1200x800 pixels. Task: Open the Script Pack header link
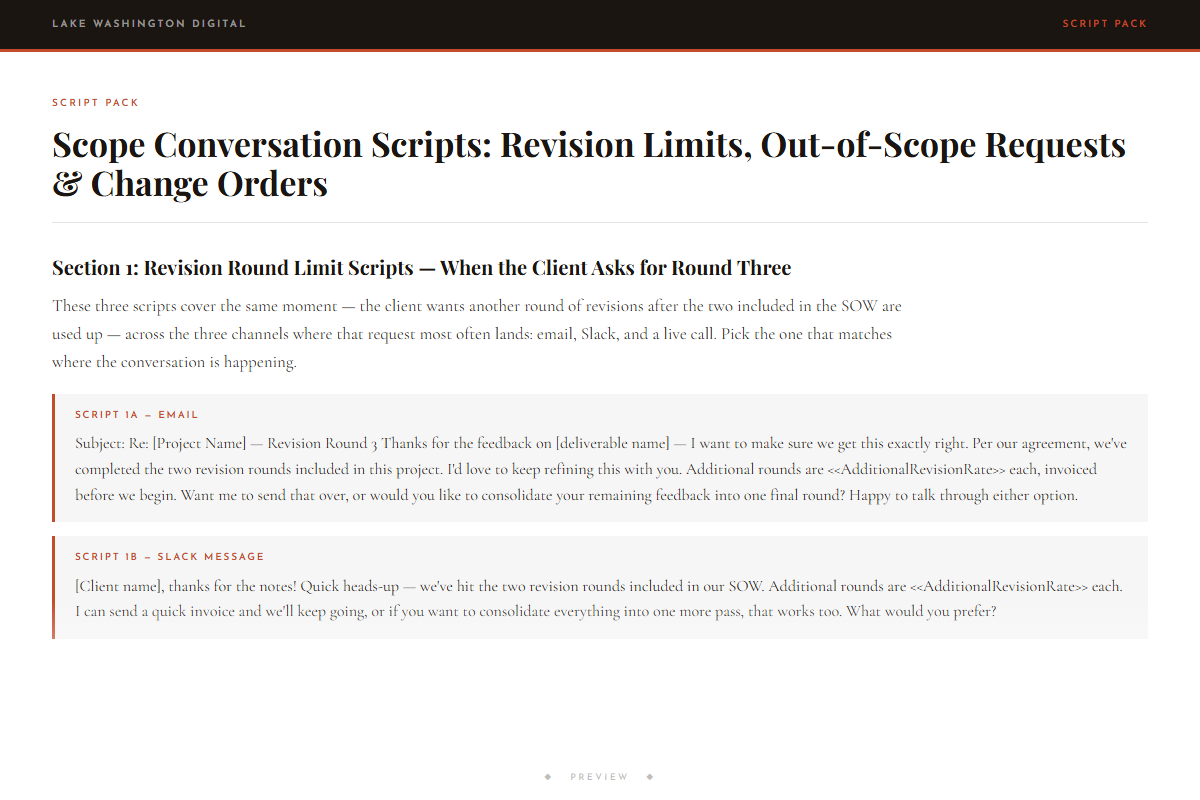tap(1104, 24)
